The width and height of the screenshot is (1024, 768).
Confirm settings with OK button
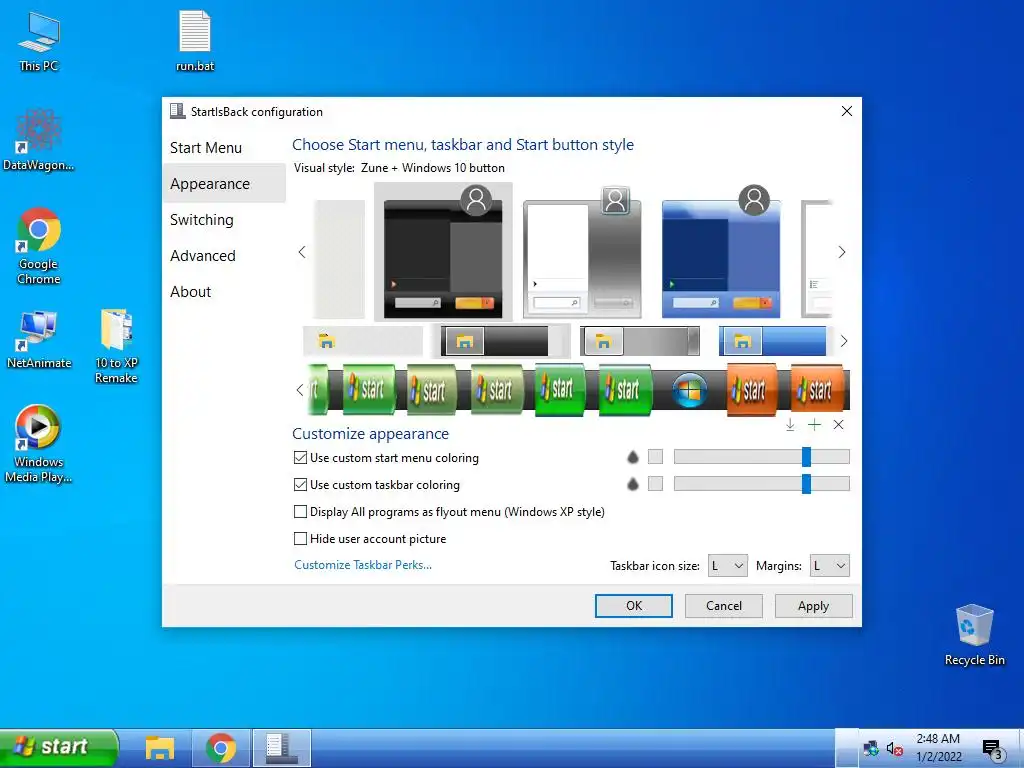click(x=633, y=606)
